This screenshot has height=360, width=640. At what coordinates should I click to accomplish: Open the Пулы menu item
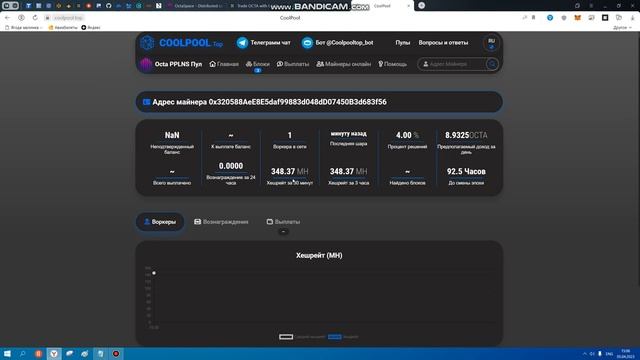tap(402, 42)
